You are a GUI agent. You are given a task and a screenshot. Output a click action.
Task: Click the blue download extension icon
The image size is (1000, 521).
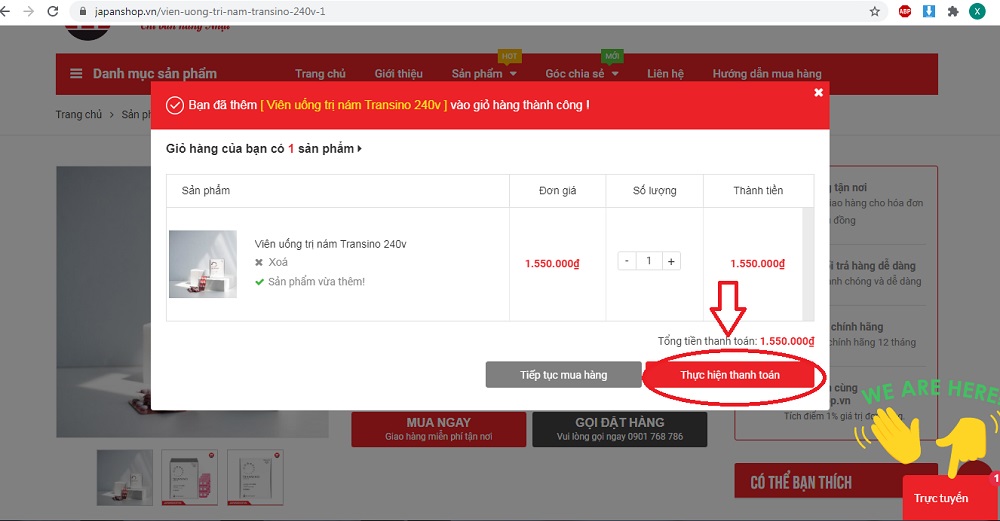coord(929,11)
